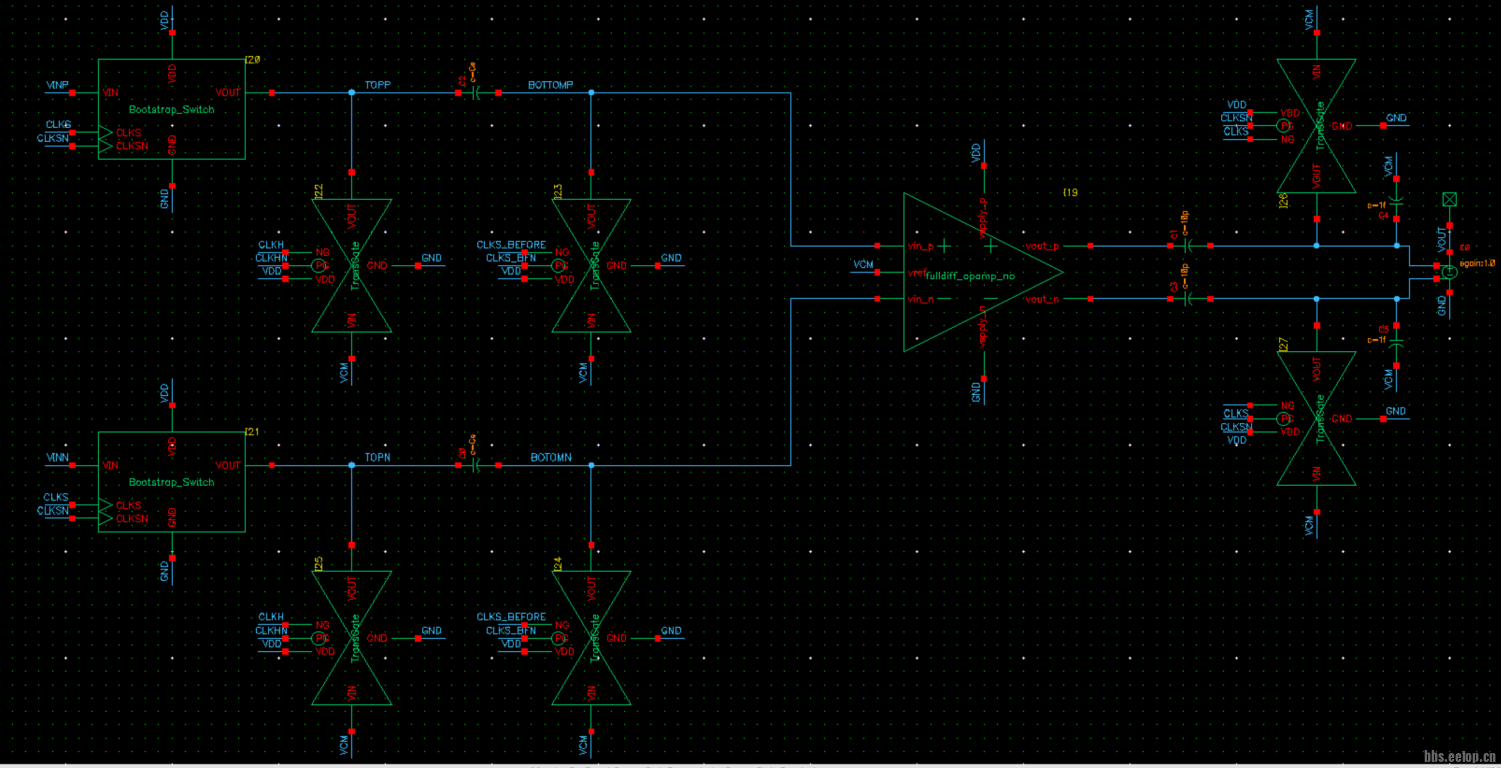Select TransGate symbol I25
Viewport: 1501px width, 768px height.
tap(352, 638)
